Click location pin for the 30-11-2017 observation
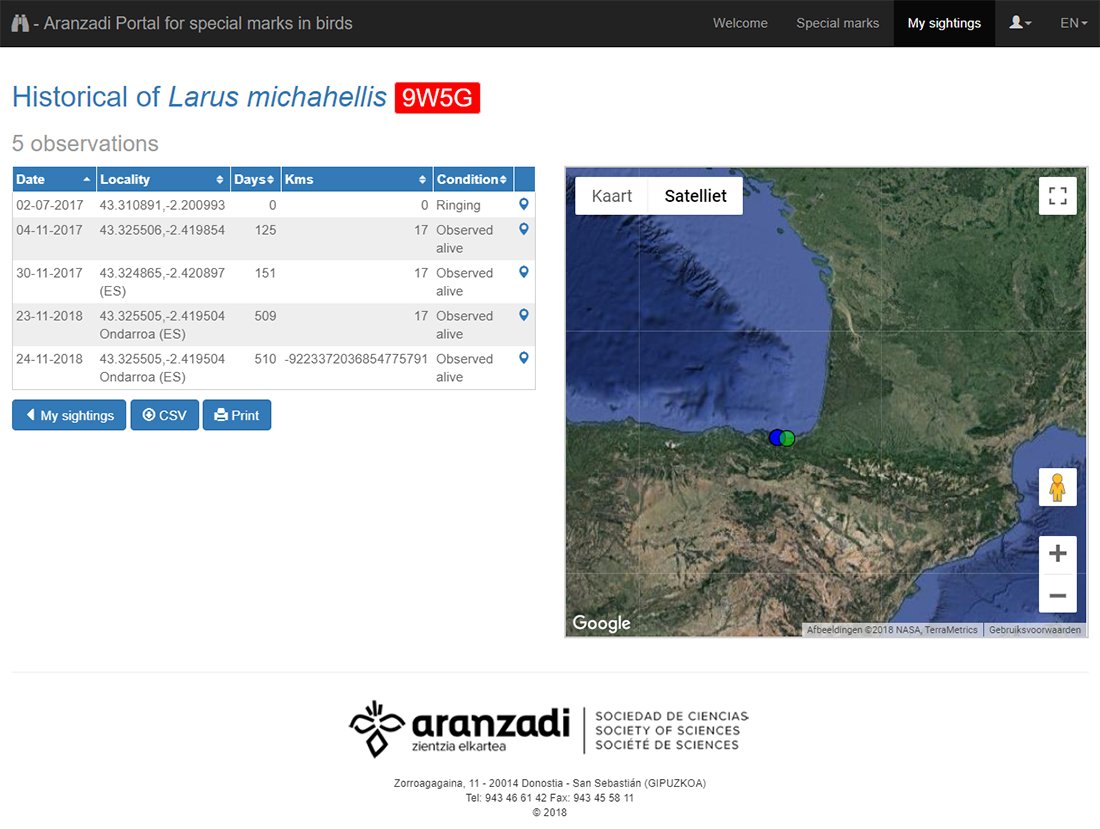 523,272
